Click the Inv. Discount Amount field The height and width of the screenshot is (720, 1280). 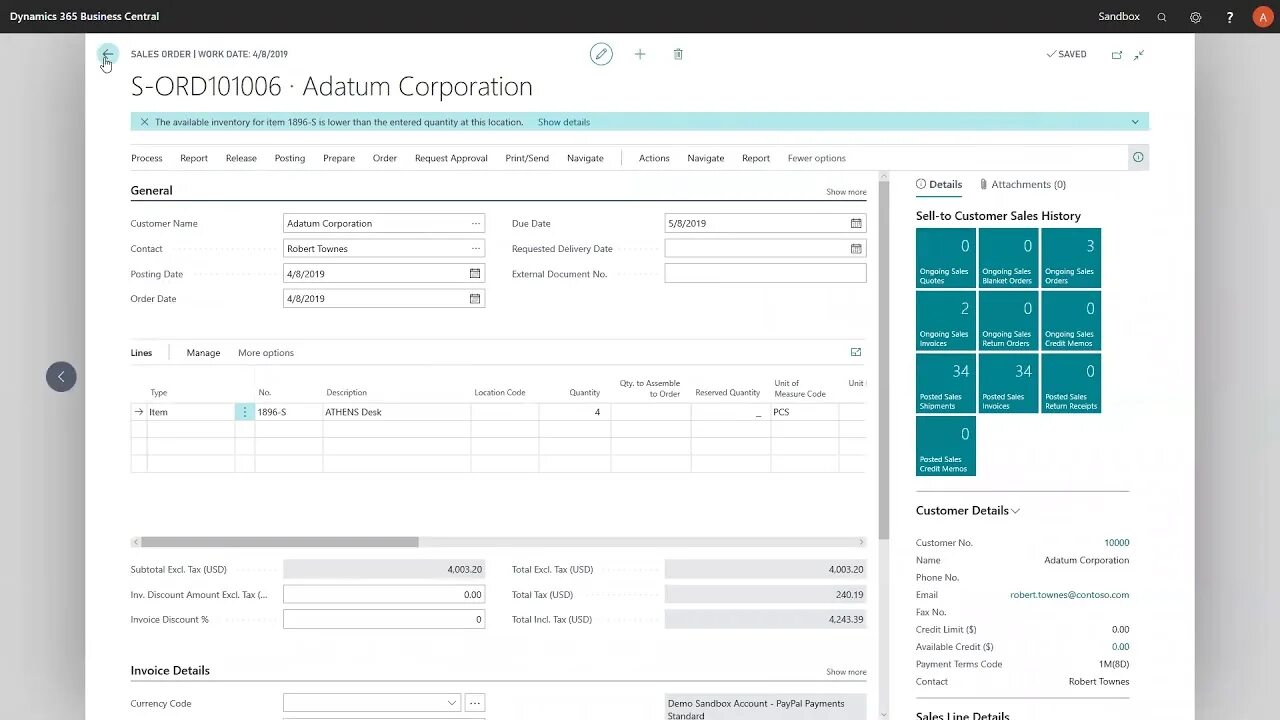[x=384, y=595]
